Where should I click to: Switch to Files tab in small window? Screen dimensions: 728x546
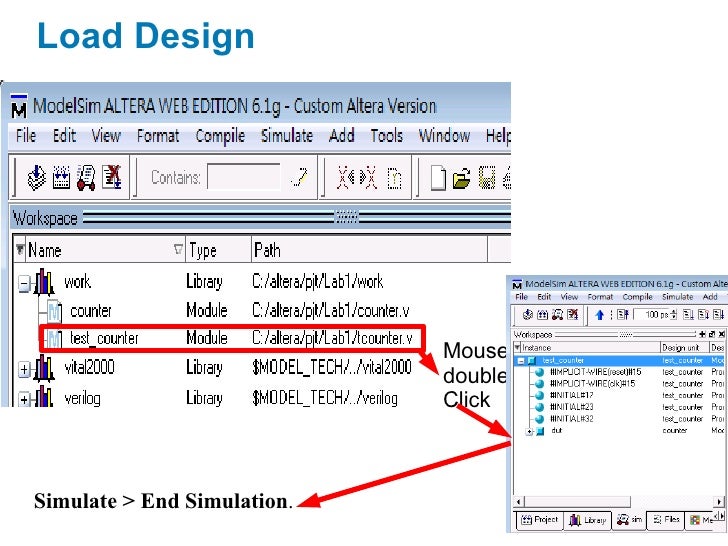(x=666, y=520)
